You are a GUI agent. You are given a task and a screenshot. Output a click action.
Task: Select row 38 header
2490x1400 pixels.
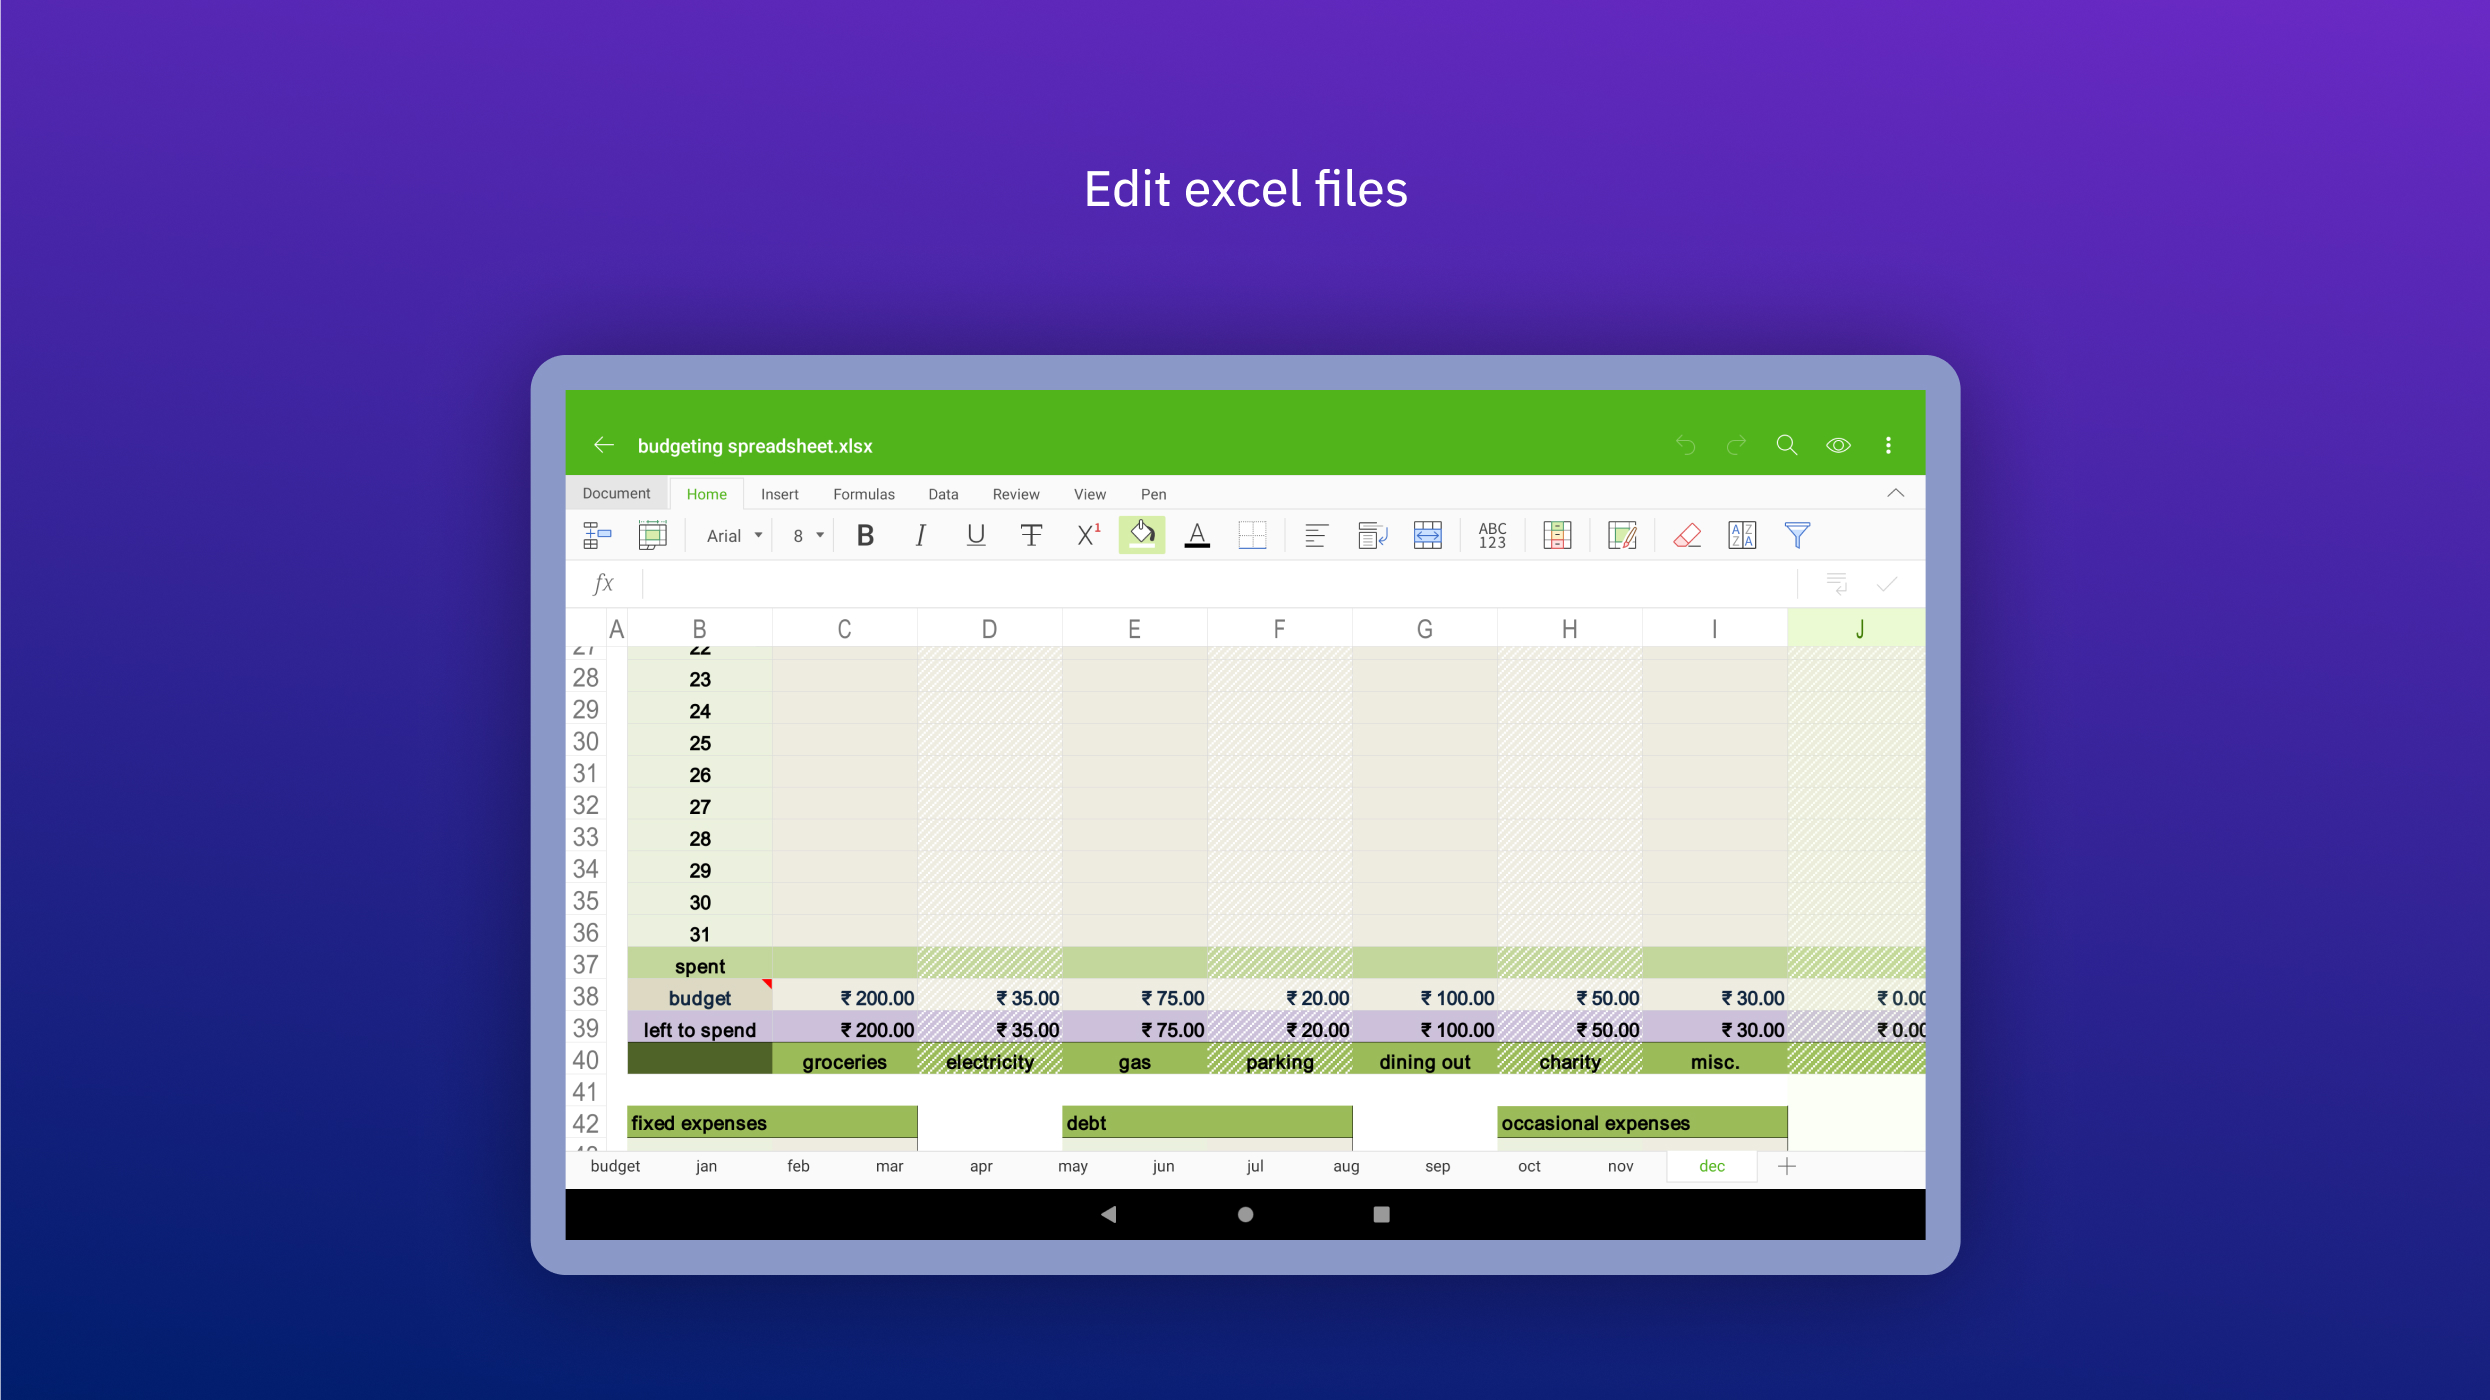586,997
